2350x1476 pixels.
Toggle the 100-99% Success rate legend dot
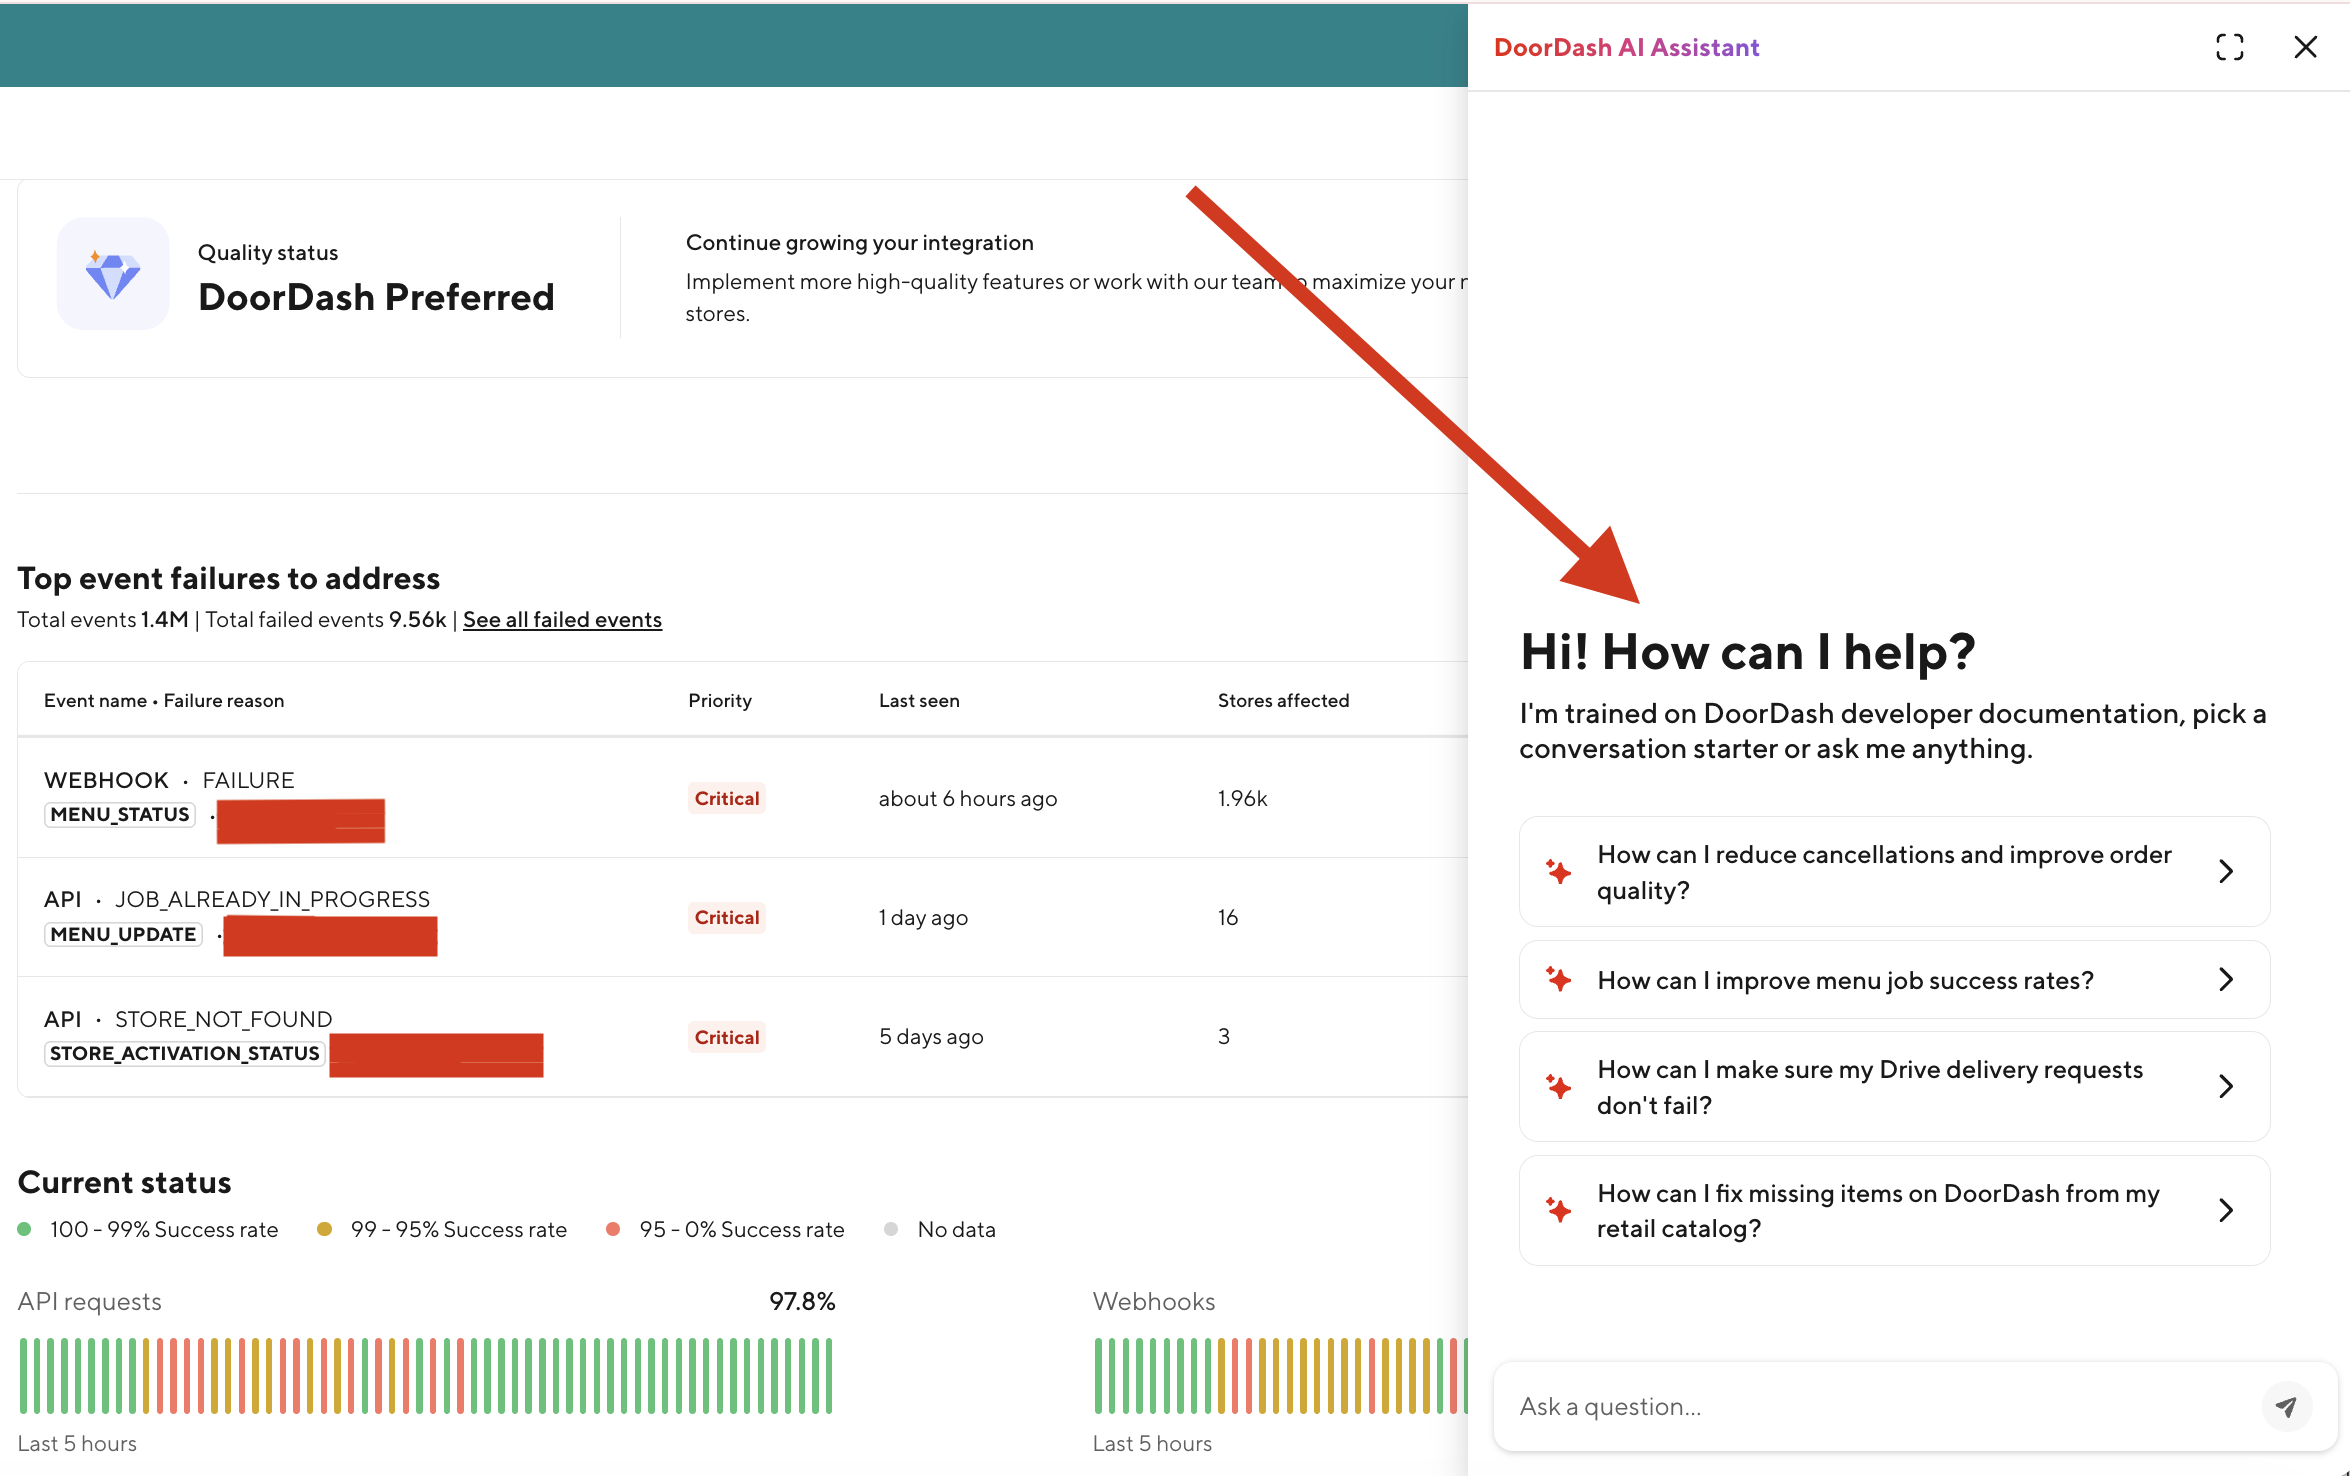25,1229
